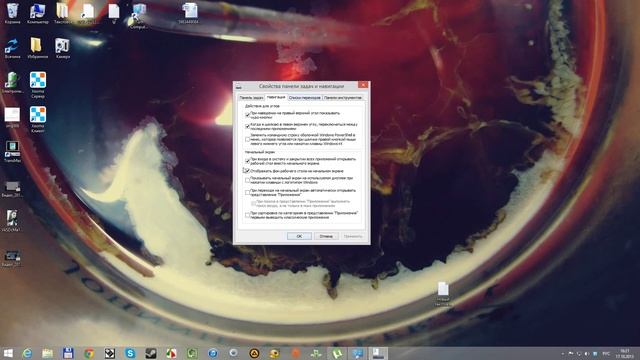Enable automatic Apps view on Start checkbox

[x=247, y=192]
